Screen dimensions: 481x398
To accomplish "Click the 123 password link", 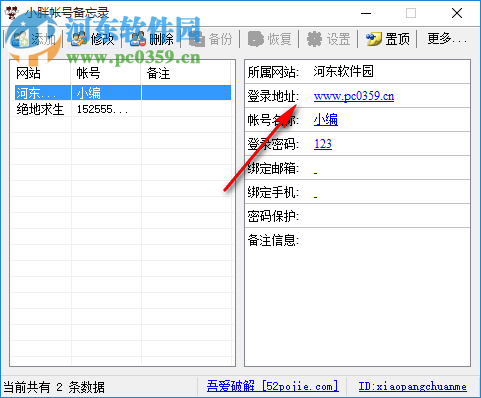I will [x=323, y=144].
